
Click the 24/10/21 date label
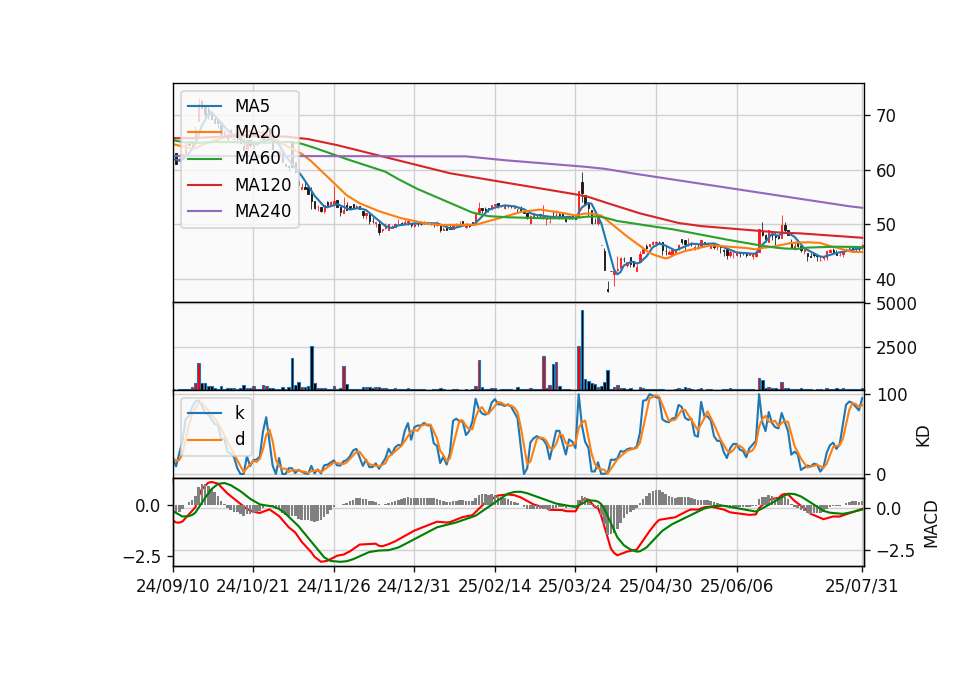pos(253,586)
